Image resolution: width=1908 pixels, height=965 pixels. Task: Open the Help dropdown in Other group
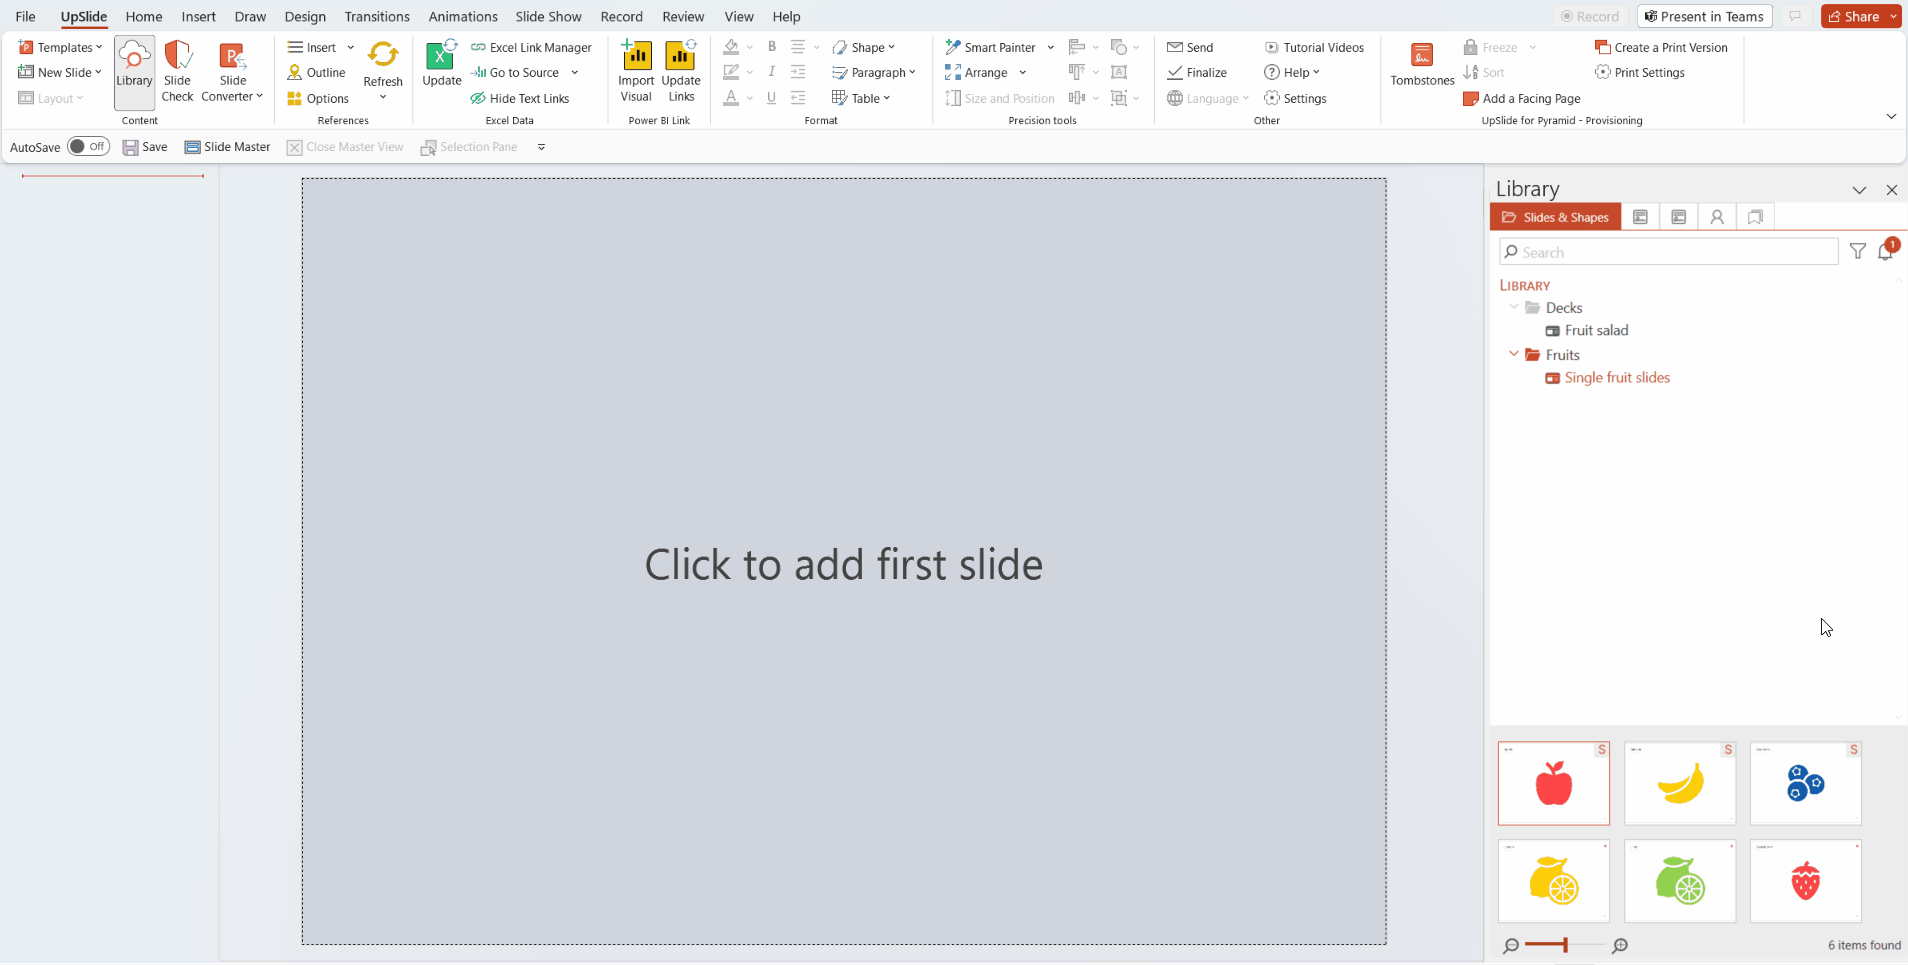[x=1292, y=72]
